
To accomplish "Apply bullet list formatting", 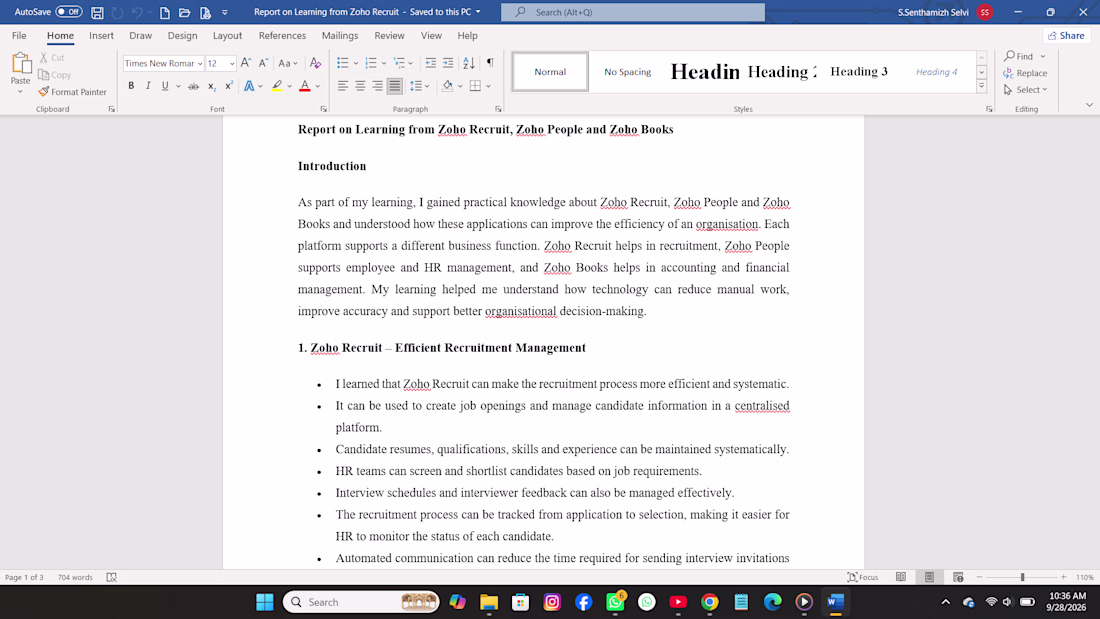I will pos(342,63).
